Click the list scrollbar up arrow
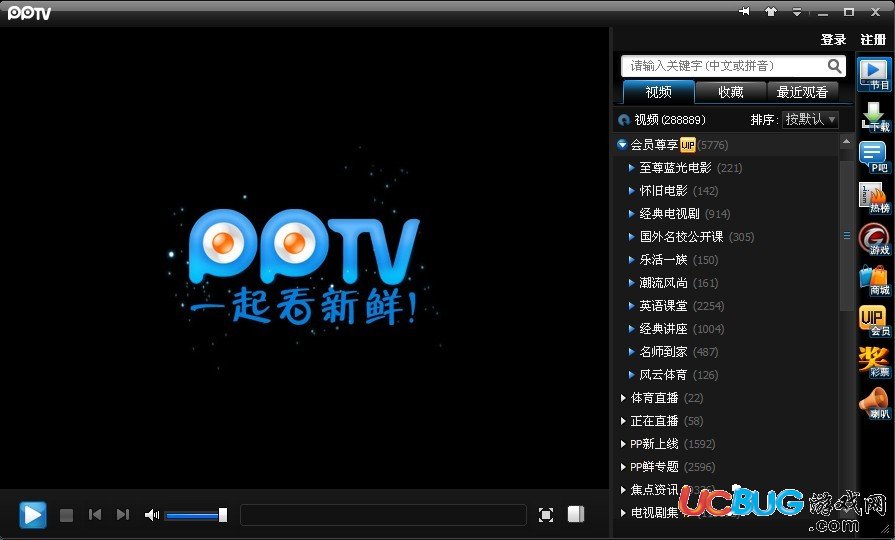This screenshot has width=895, height=540. [x=846, y=140]
